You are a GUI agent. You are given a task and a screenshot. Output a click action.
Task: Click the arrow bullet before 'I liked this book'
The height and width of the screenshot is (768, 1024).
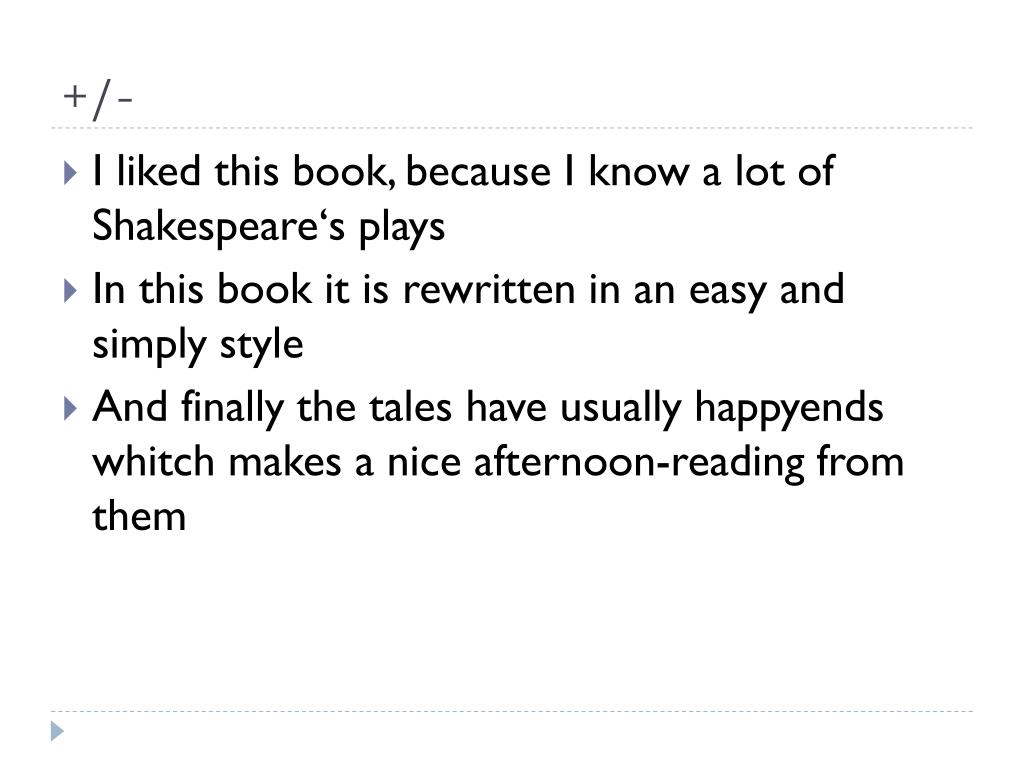pyautogui.click(x=71, y=173)
